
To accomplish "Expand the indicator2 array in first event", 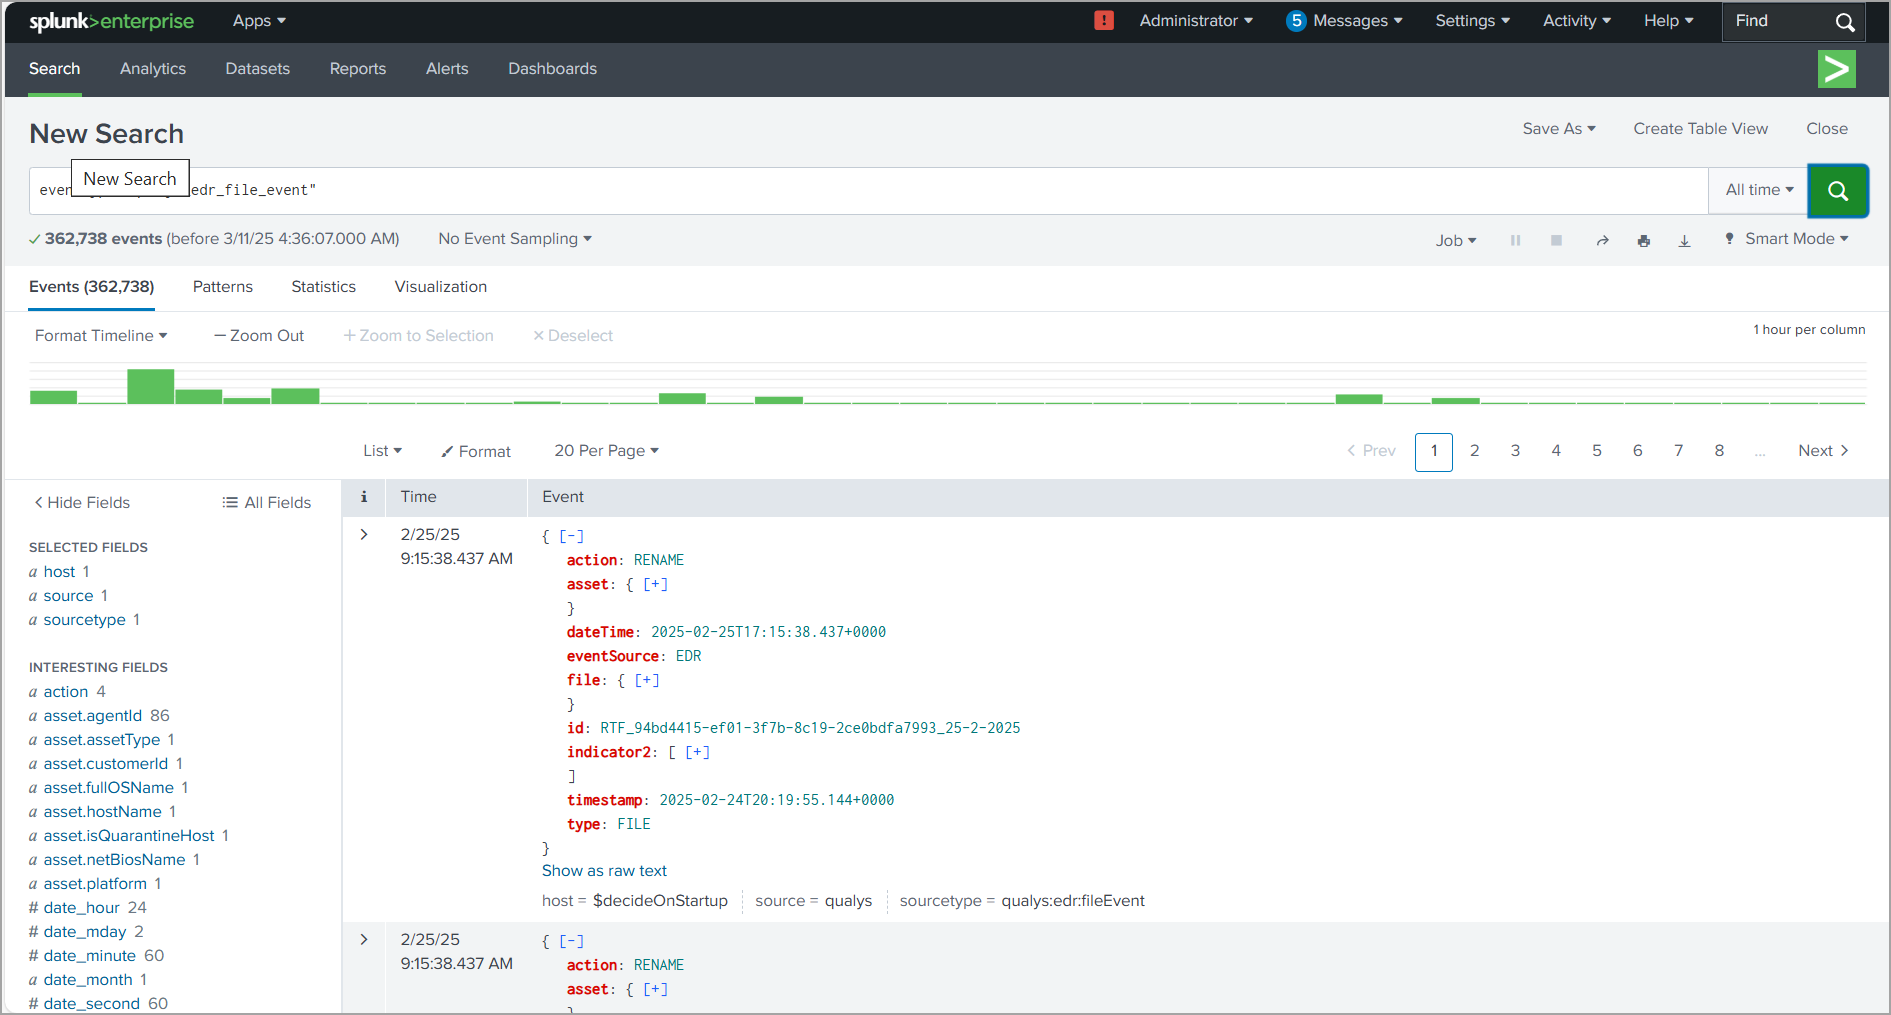I will click(697, 752).
